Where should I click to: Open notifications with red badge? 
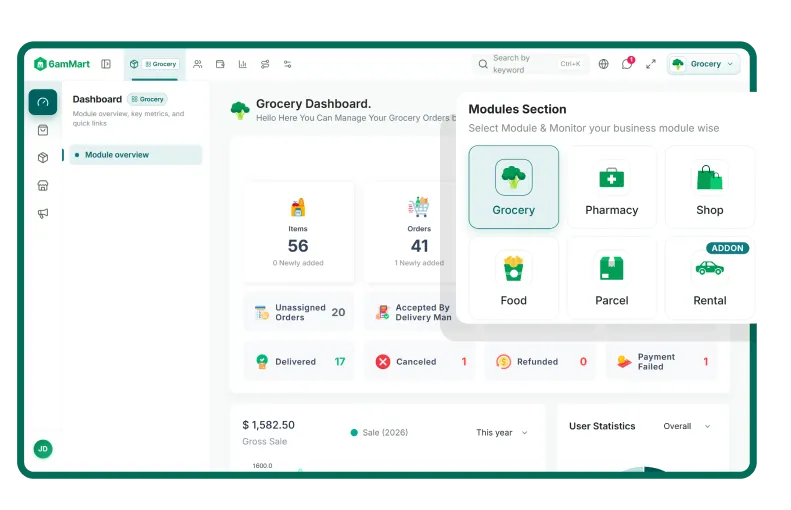(x=627, y=64)
